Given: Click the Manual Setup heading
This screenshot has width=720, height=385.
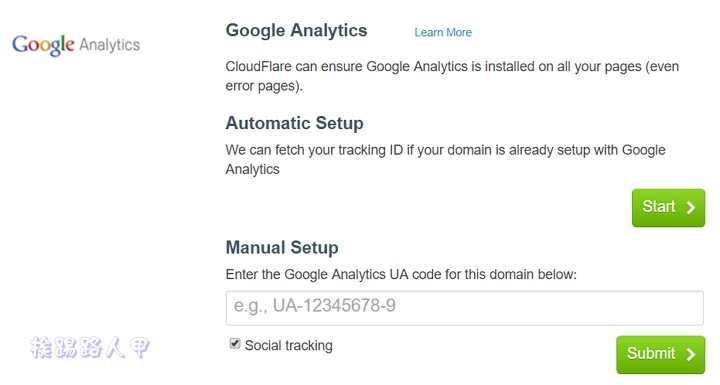Looking at the screenshot, I should 282,248.
